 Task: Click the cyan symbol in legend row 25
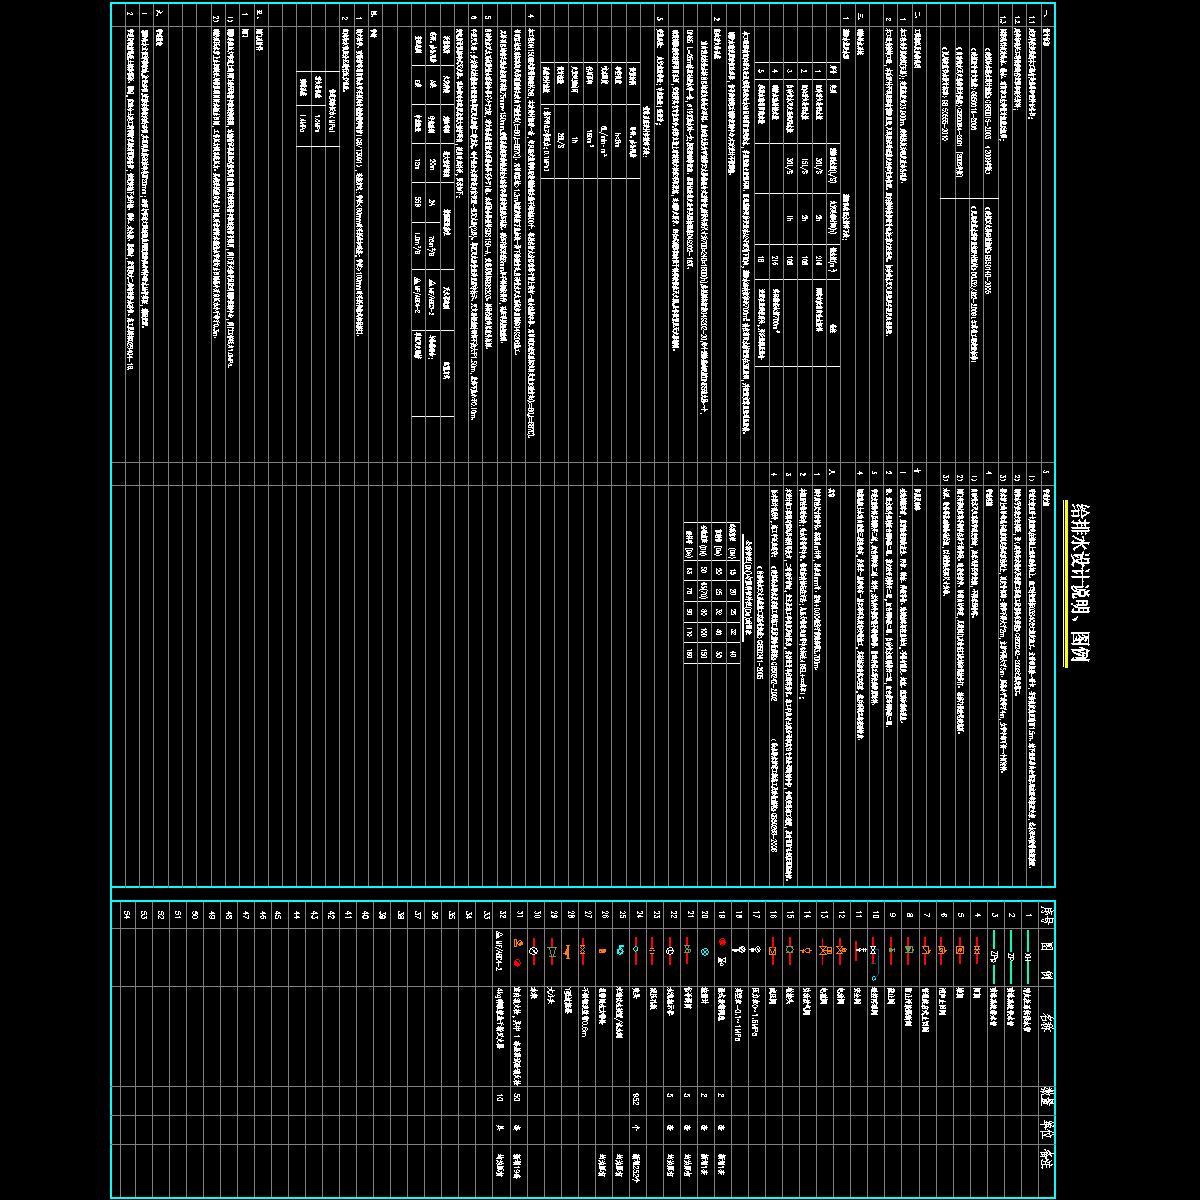tap(619, 949)
